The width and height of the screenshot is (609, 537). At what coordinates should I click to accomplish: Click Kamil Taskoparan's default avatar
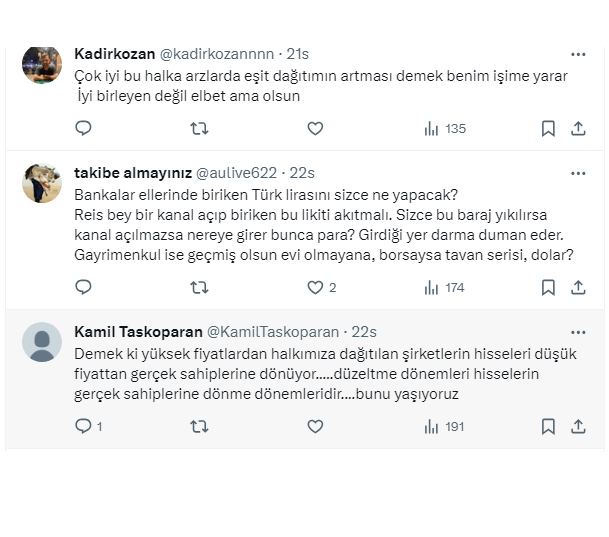pyautogui.click(x=43, y=343)
